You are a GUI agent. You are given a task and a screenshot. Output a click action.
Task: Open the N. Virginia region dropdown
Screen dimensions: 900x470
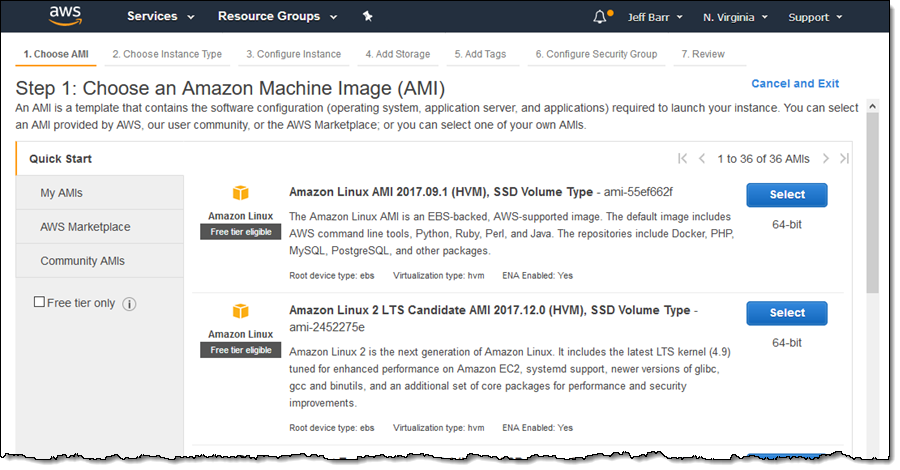[735, 17]
